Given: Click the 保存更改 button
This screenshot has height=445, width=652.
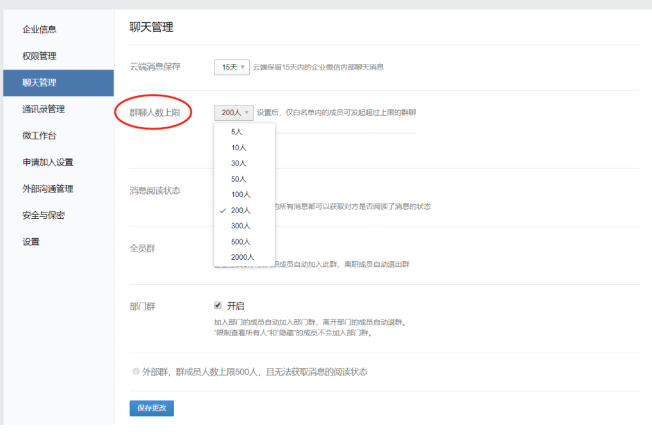Looking at the screenshot, I should coord(151,407).
